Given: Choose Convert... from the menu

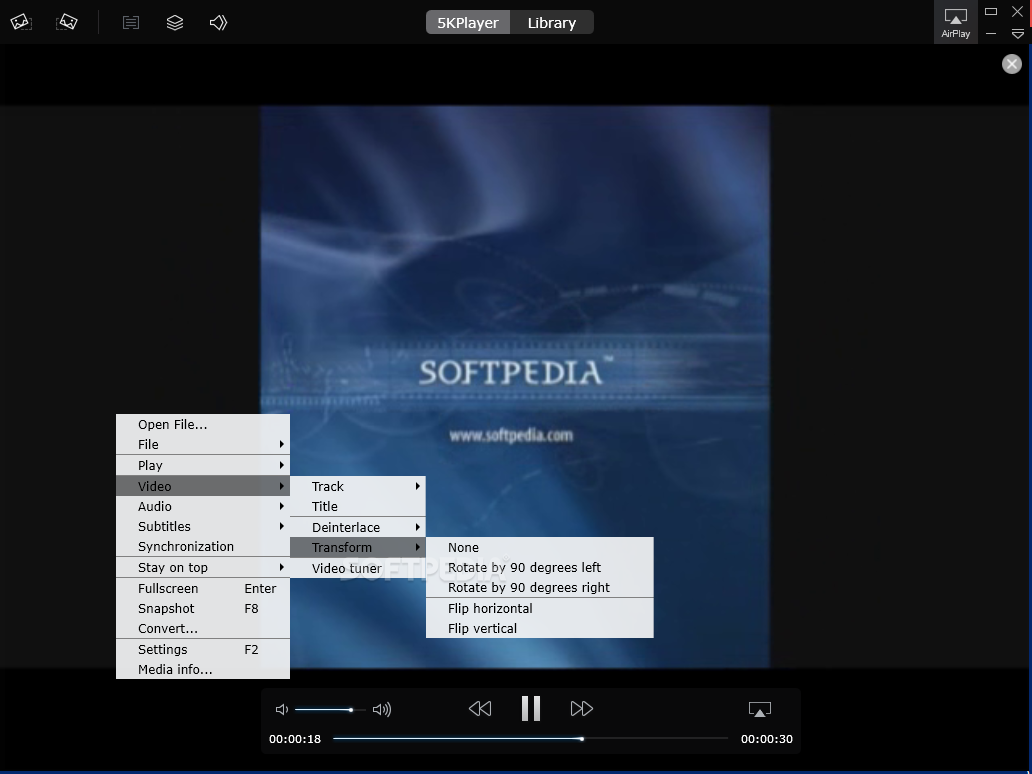Looking at the screenshot, I should pyautogui.click(x=203, y=629).
